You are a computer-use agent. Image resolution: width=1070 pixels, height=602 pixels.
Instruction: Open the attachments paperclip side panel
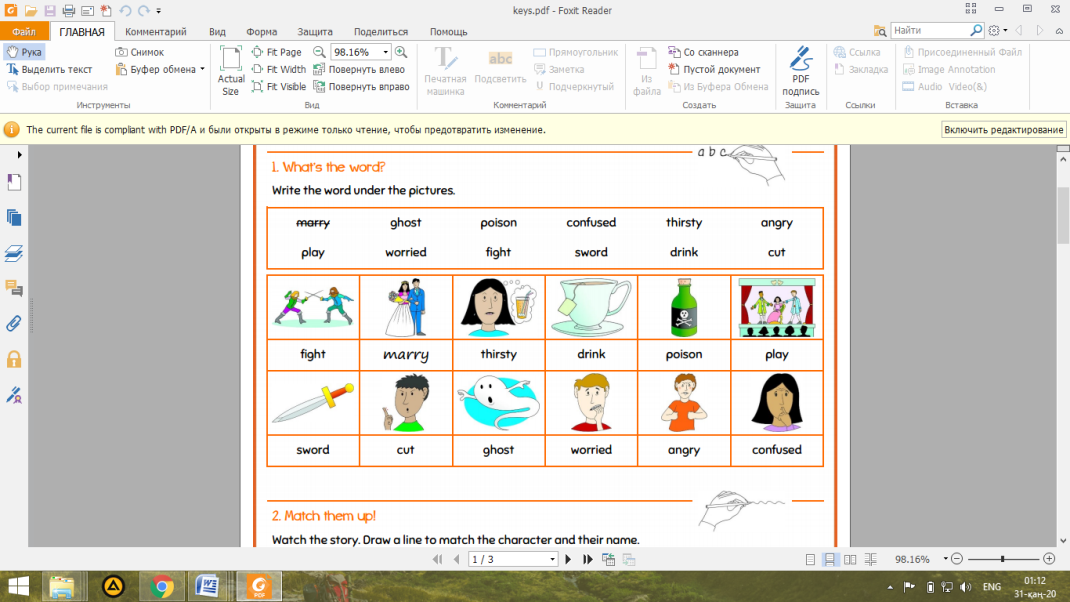click(x=14, y=323)
